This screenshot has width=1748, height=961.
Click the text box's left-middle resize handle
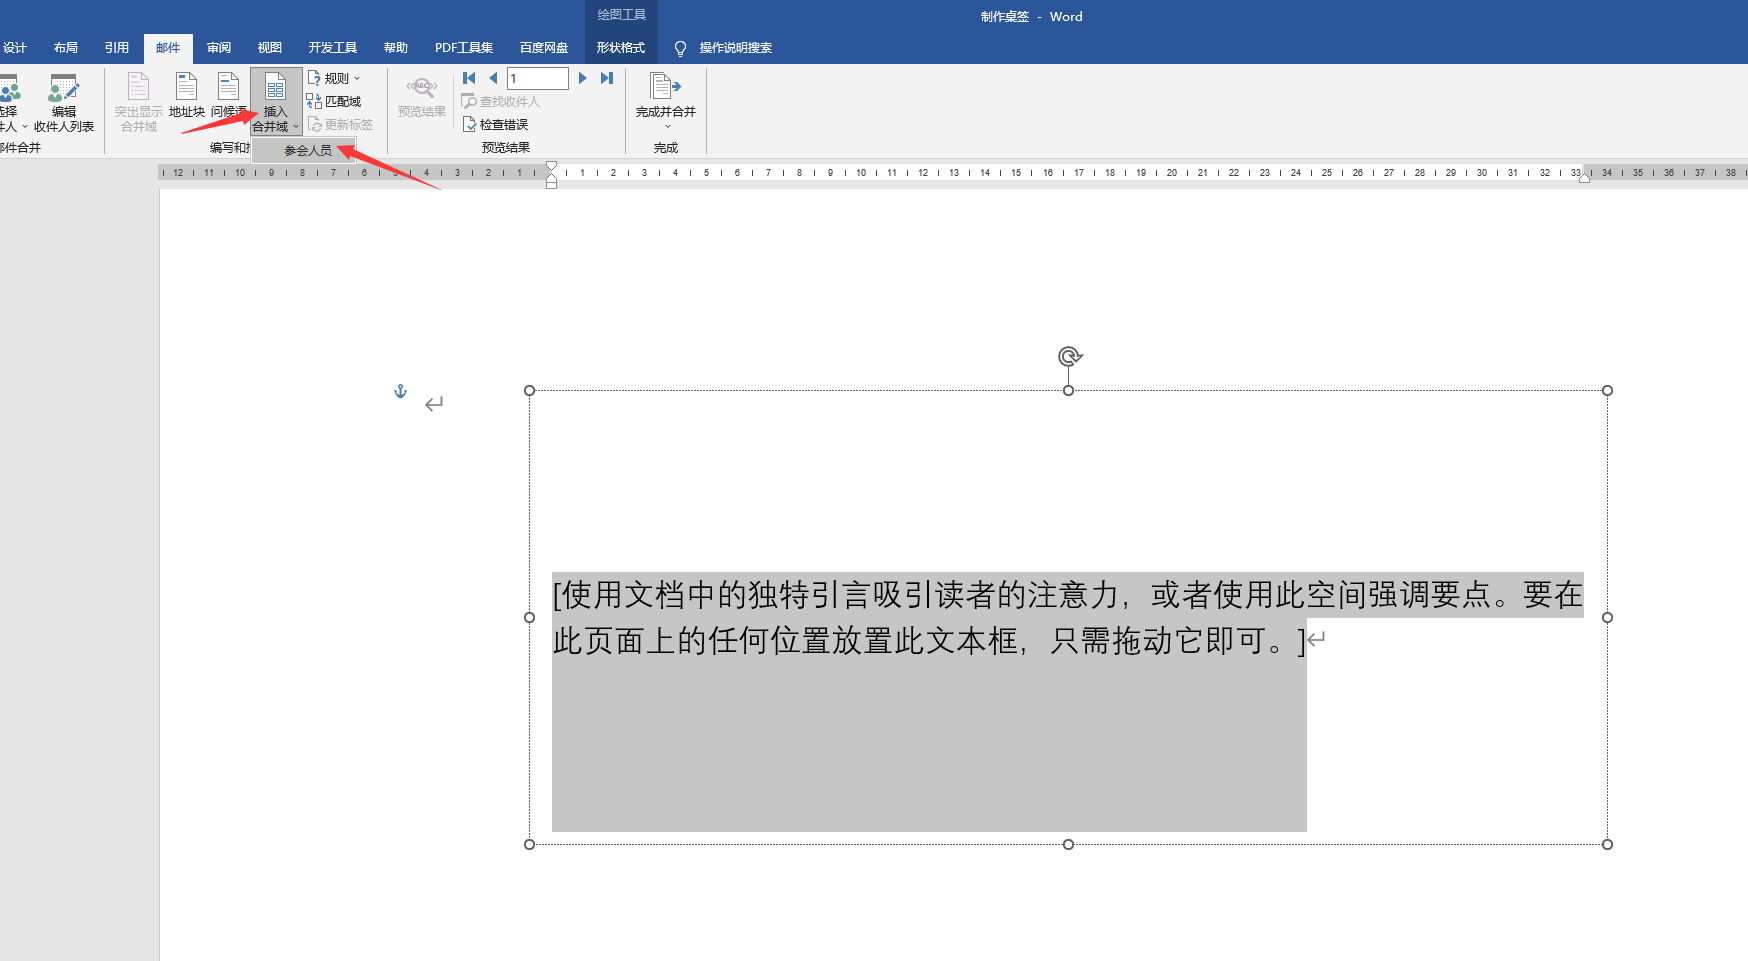(x=530, y=618)
